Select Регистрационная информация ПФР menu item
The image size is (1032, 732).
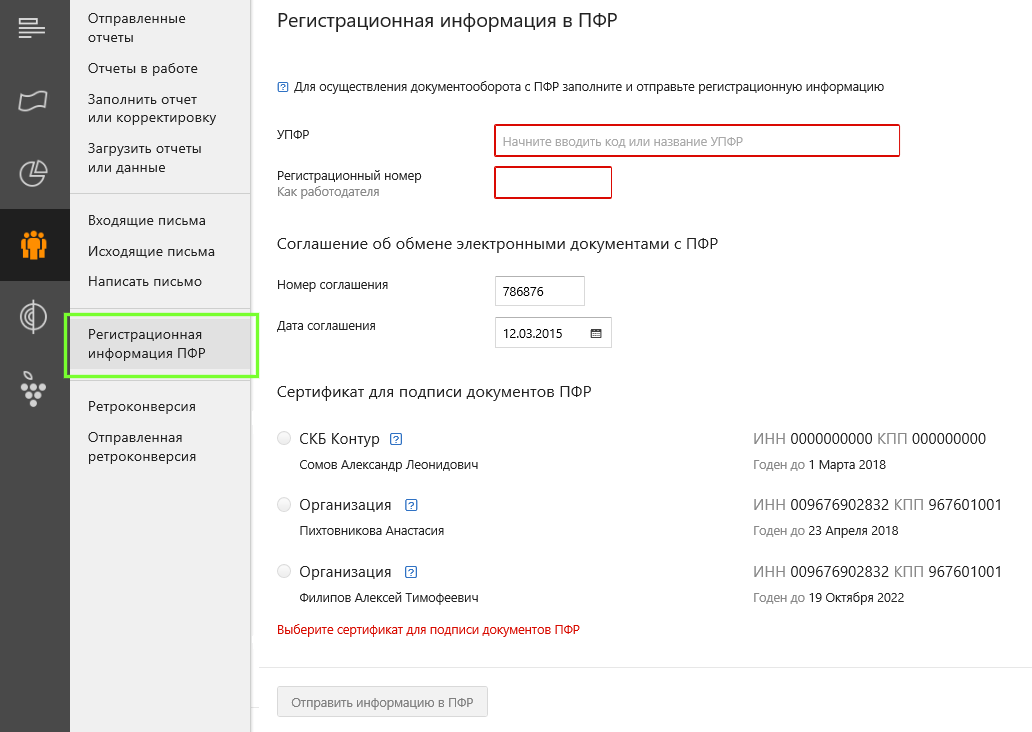point(161,344)
